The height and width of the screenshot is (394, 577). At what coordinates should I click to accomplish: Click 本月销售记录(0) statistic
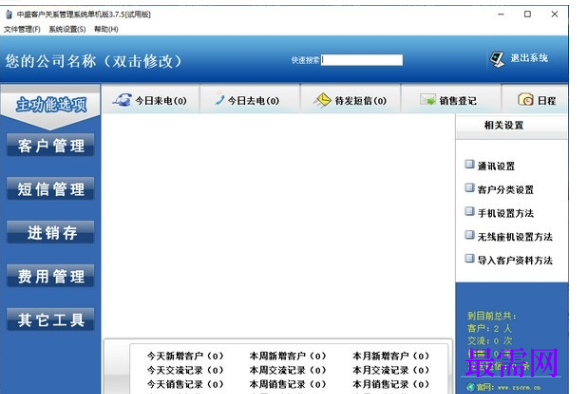391,384
